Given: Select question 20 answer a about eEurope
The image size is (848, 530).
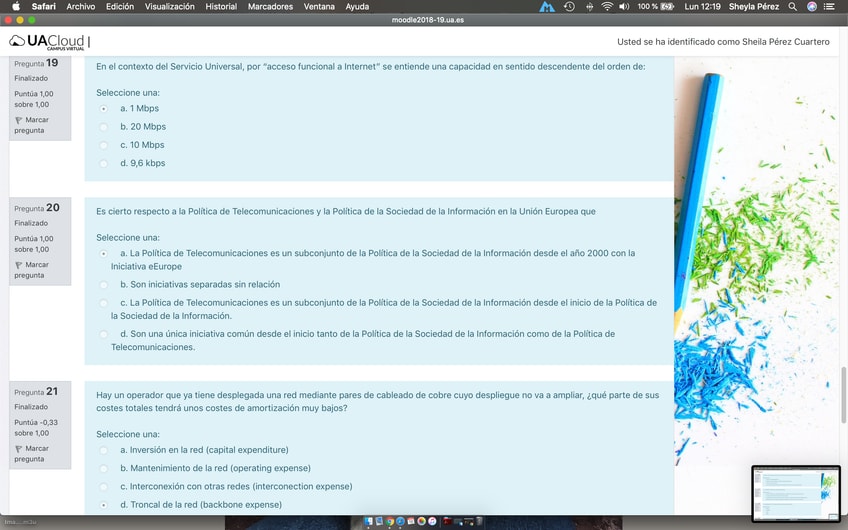Looking at the screenshot, I should pyautogui.click(x=103, y=253).
